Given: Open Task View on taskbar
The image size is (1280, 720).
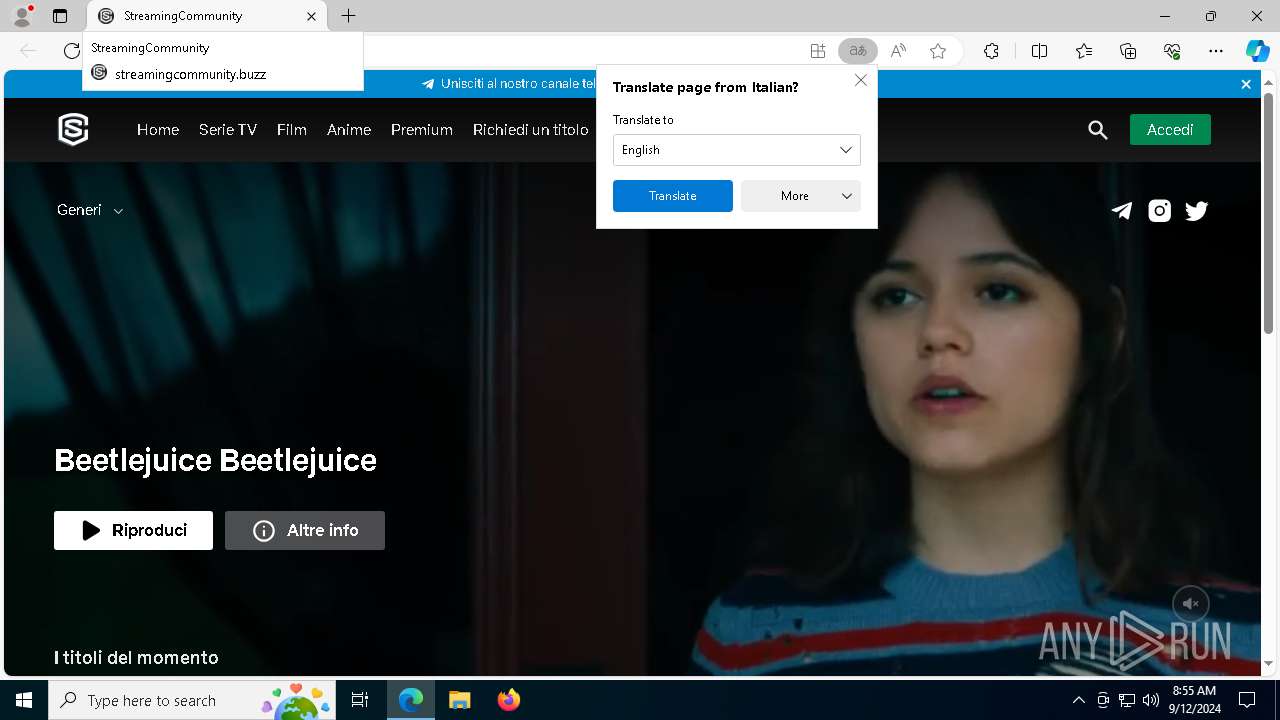Looking at the screenshot, I should tap(360, 700).
